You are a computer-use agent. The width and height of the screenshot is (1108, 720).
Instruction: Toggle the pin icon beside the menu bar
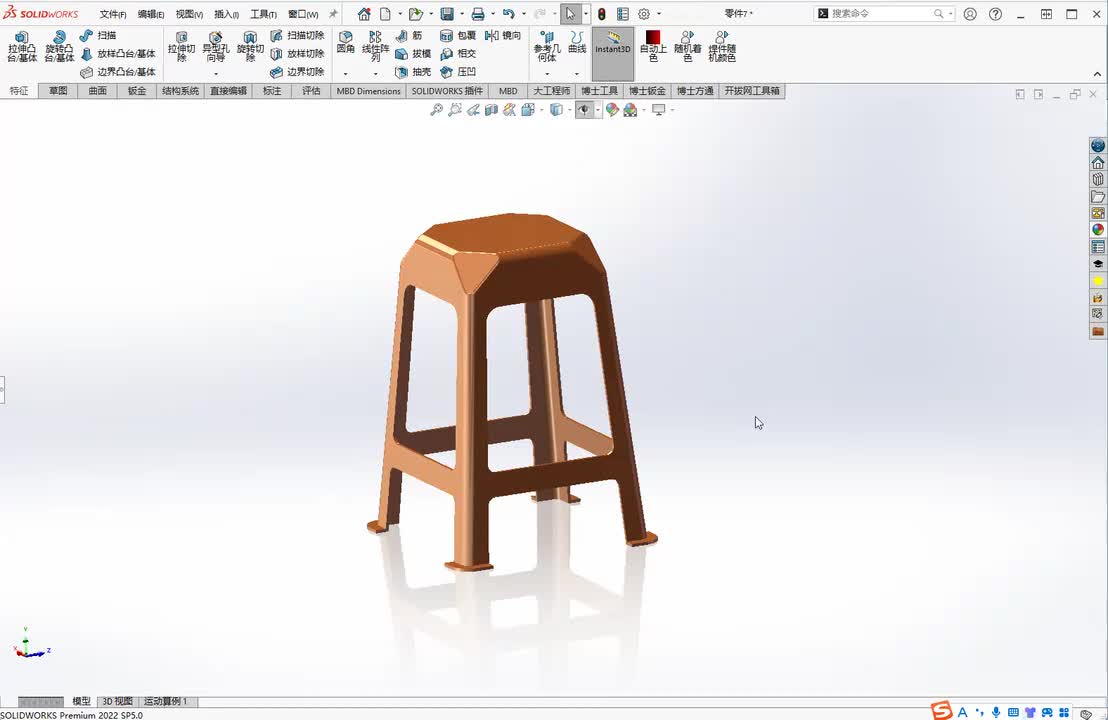[x=333, y=13]
